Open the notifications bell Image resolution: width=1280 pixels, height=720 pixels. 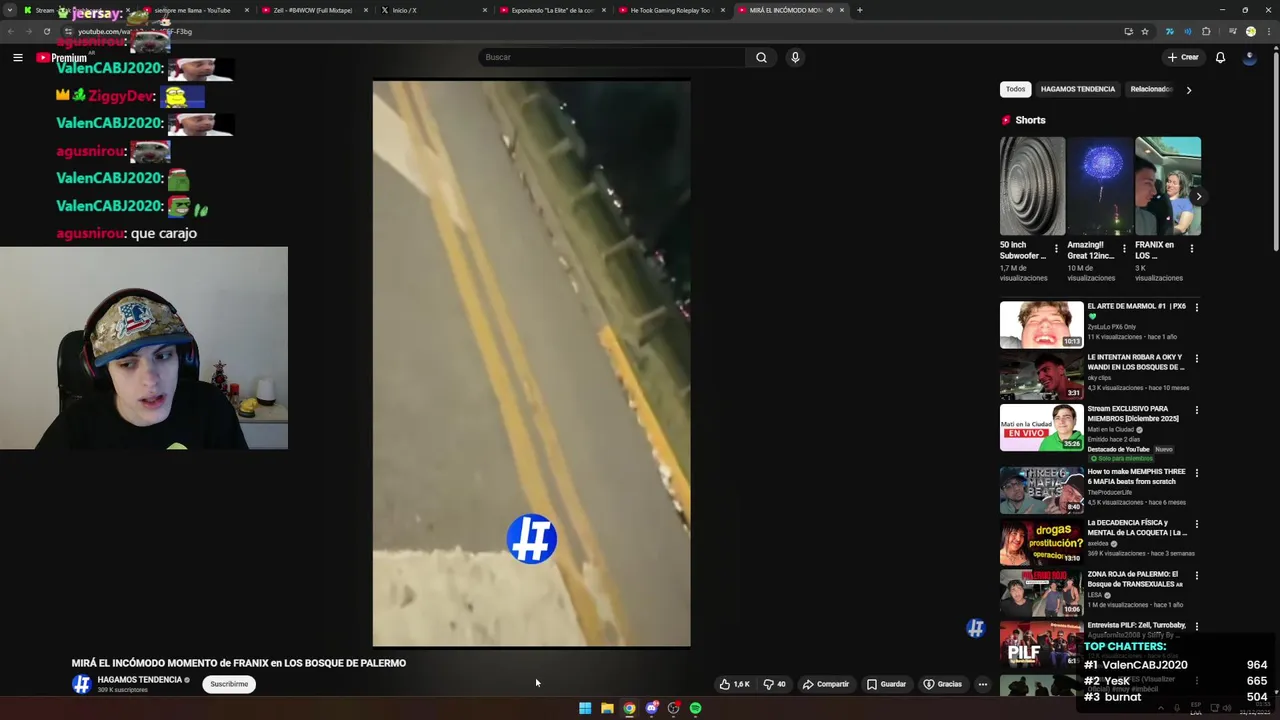click(x=1220, y=57)
